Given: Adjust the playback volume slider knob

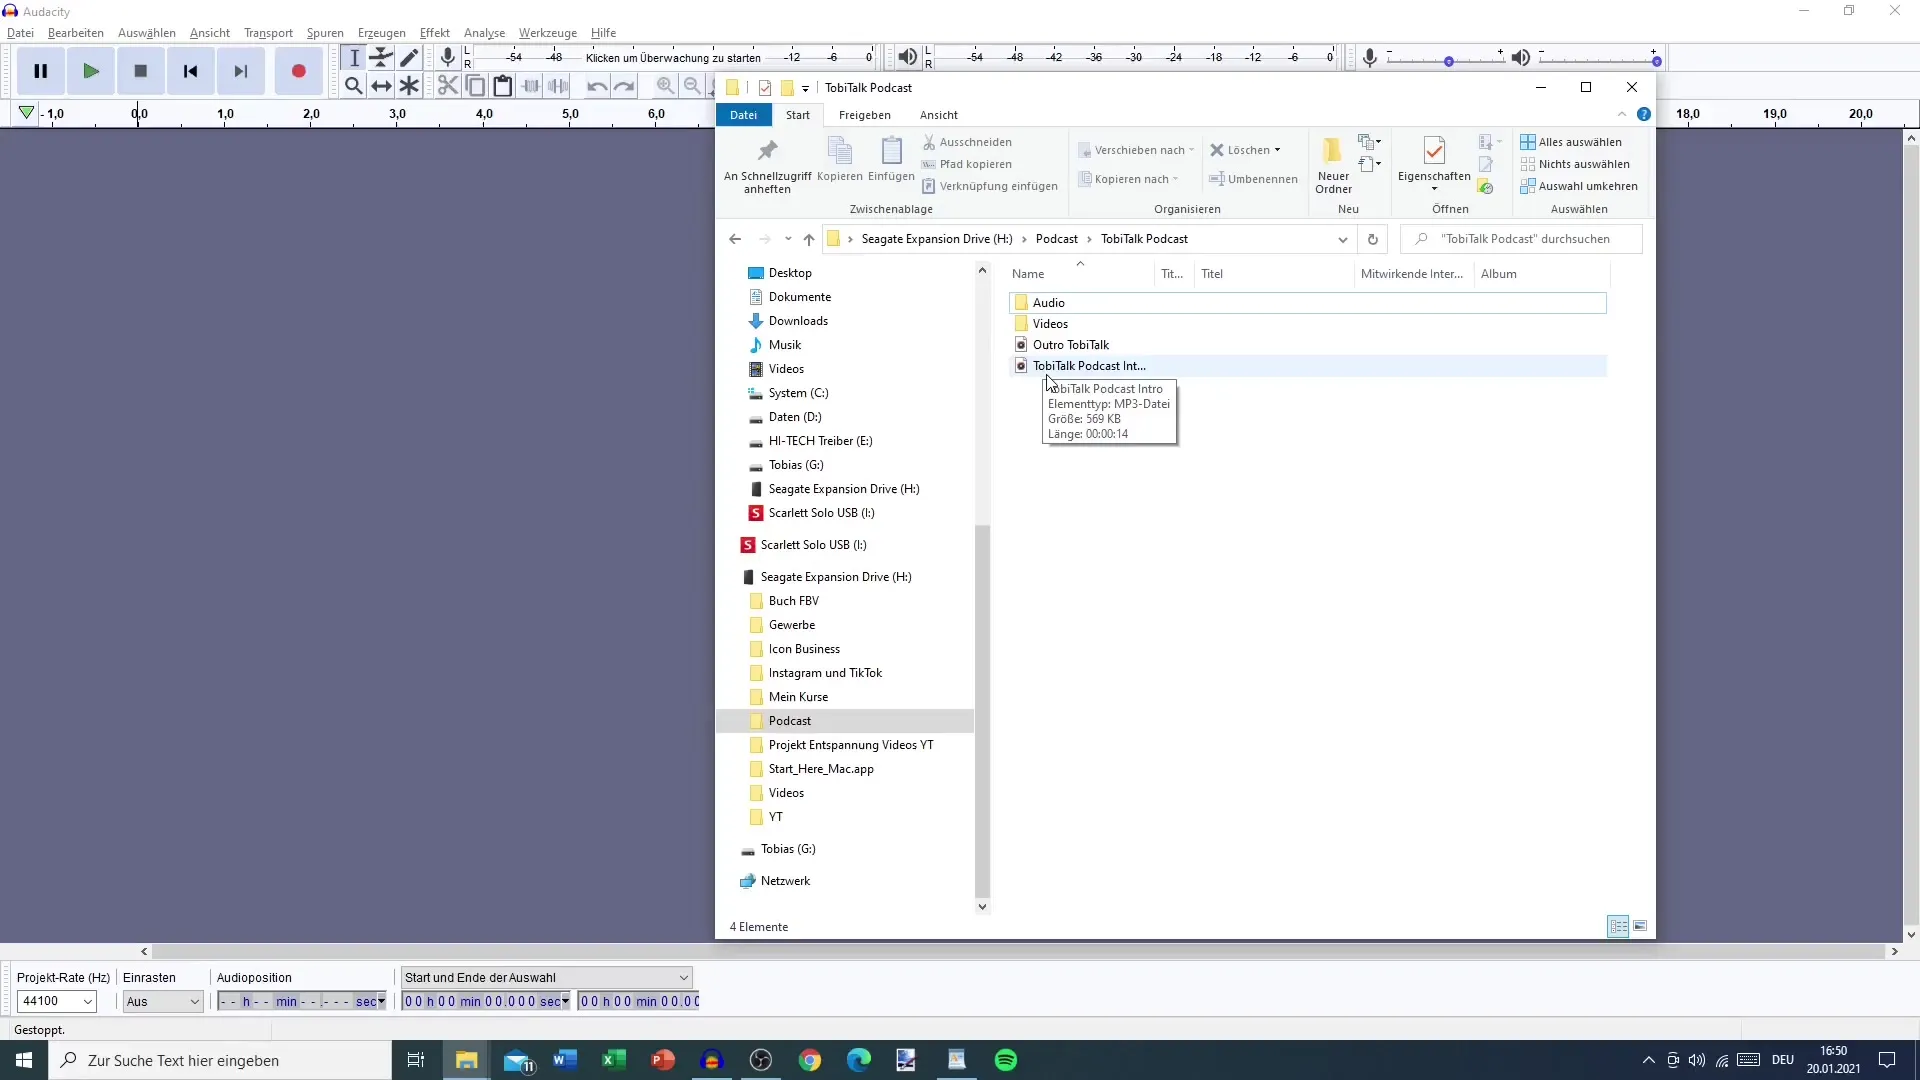Looking at the screenshot, I should pos(1657,62).
